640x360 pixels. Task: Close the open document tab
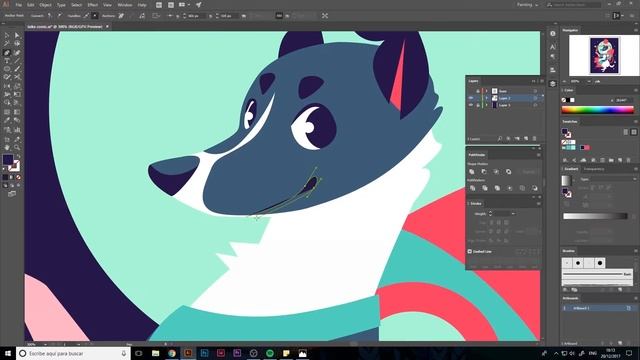(x=107, y=27)
